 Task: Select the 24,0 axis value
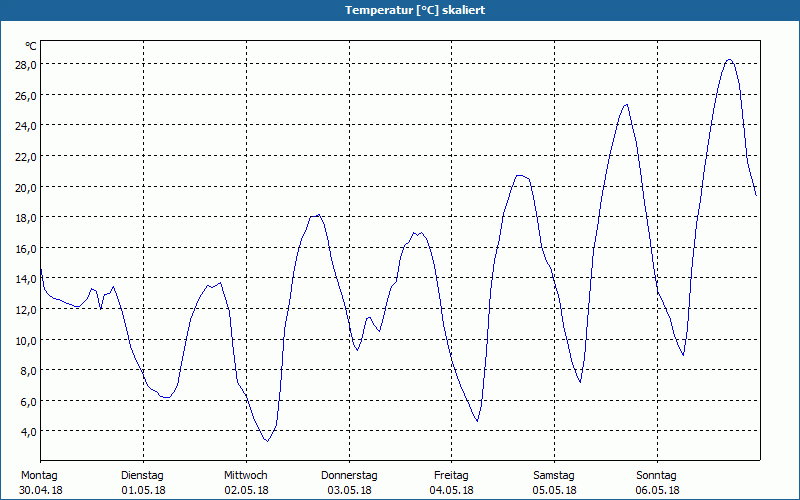[26, 126]
